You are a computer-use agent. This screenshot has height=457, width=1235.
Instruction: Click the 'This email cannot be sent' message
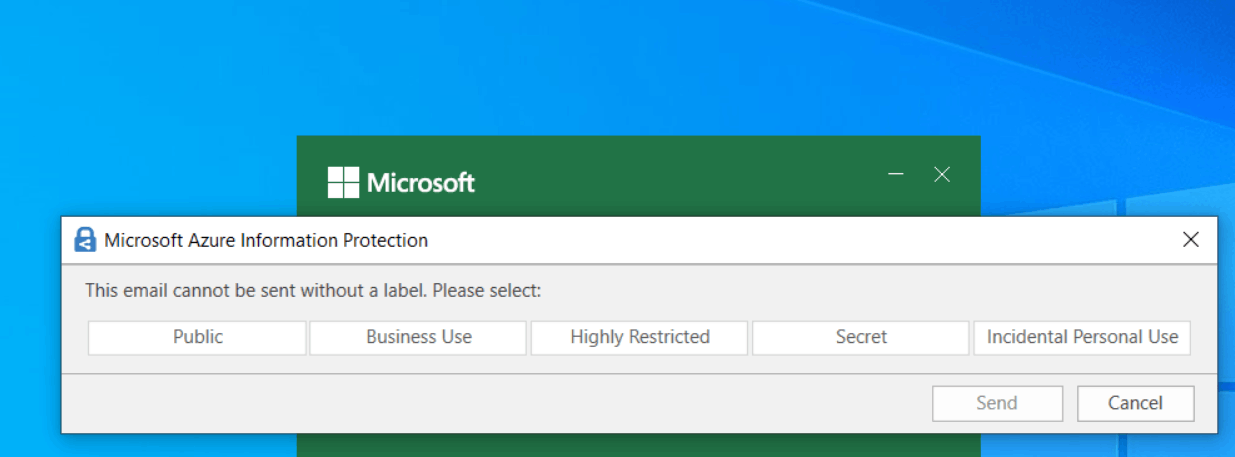point(313,291)
